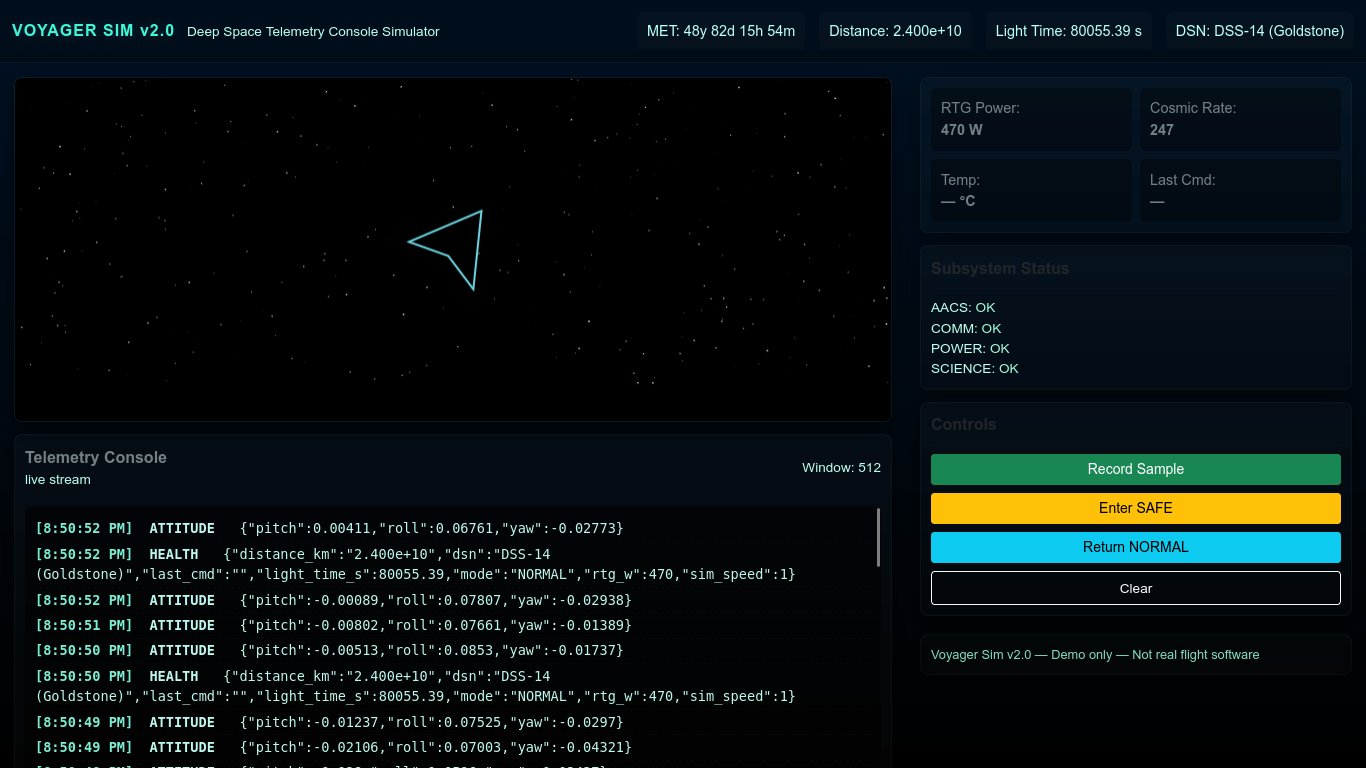Image resolution: width=1366 pixels, height=768 pixels.
Task: Click the SCIENCE: OK status line
Action: click(x=974, y=368)
